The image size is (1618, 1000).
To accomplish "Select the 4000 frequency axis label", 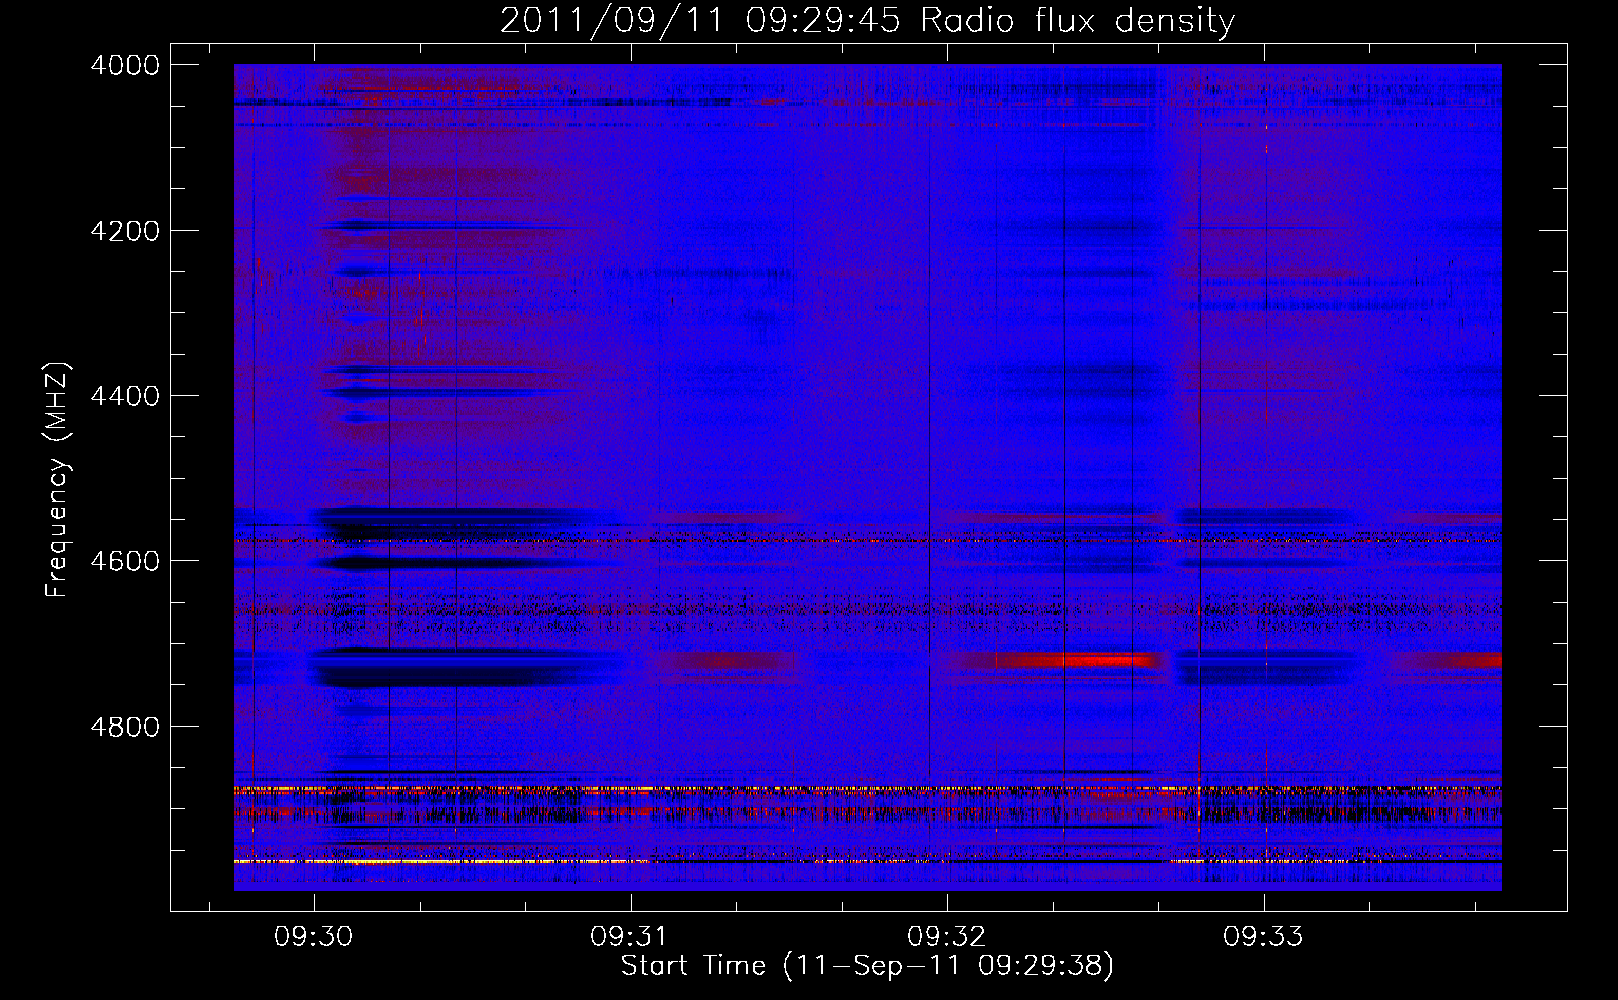I will (125, 65).
